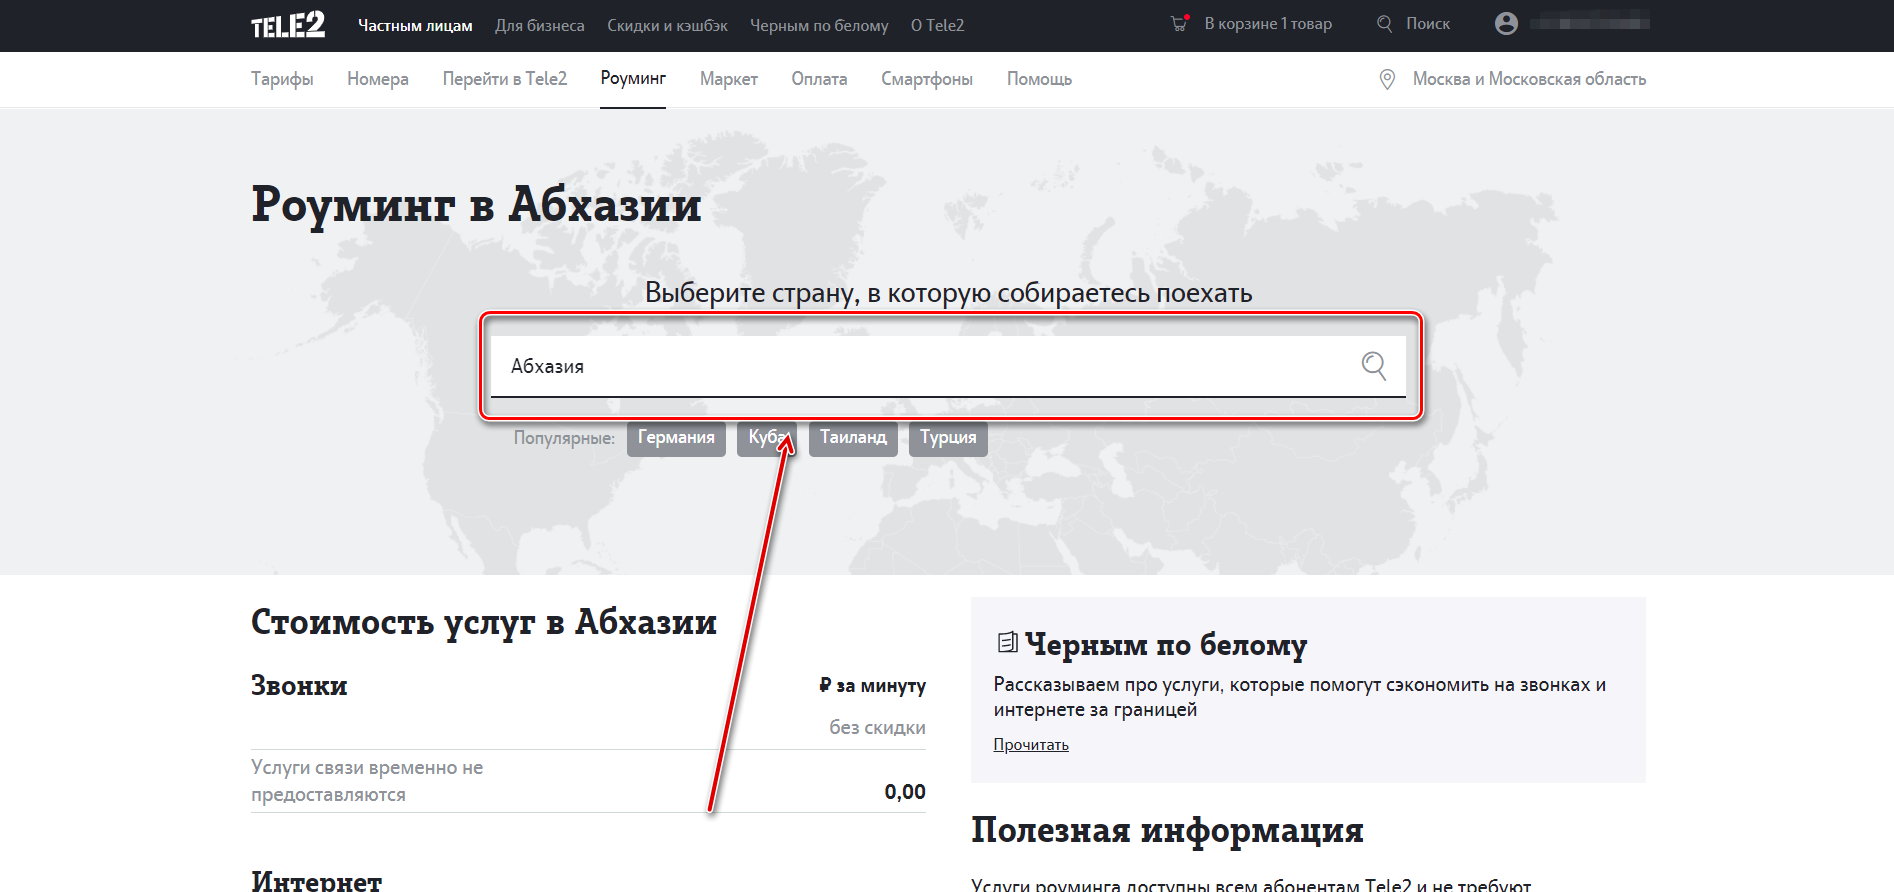Change region Москва и Московская область
The height and width of the screenshot is (892, 1894).
click(x=1529, y=79)
